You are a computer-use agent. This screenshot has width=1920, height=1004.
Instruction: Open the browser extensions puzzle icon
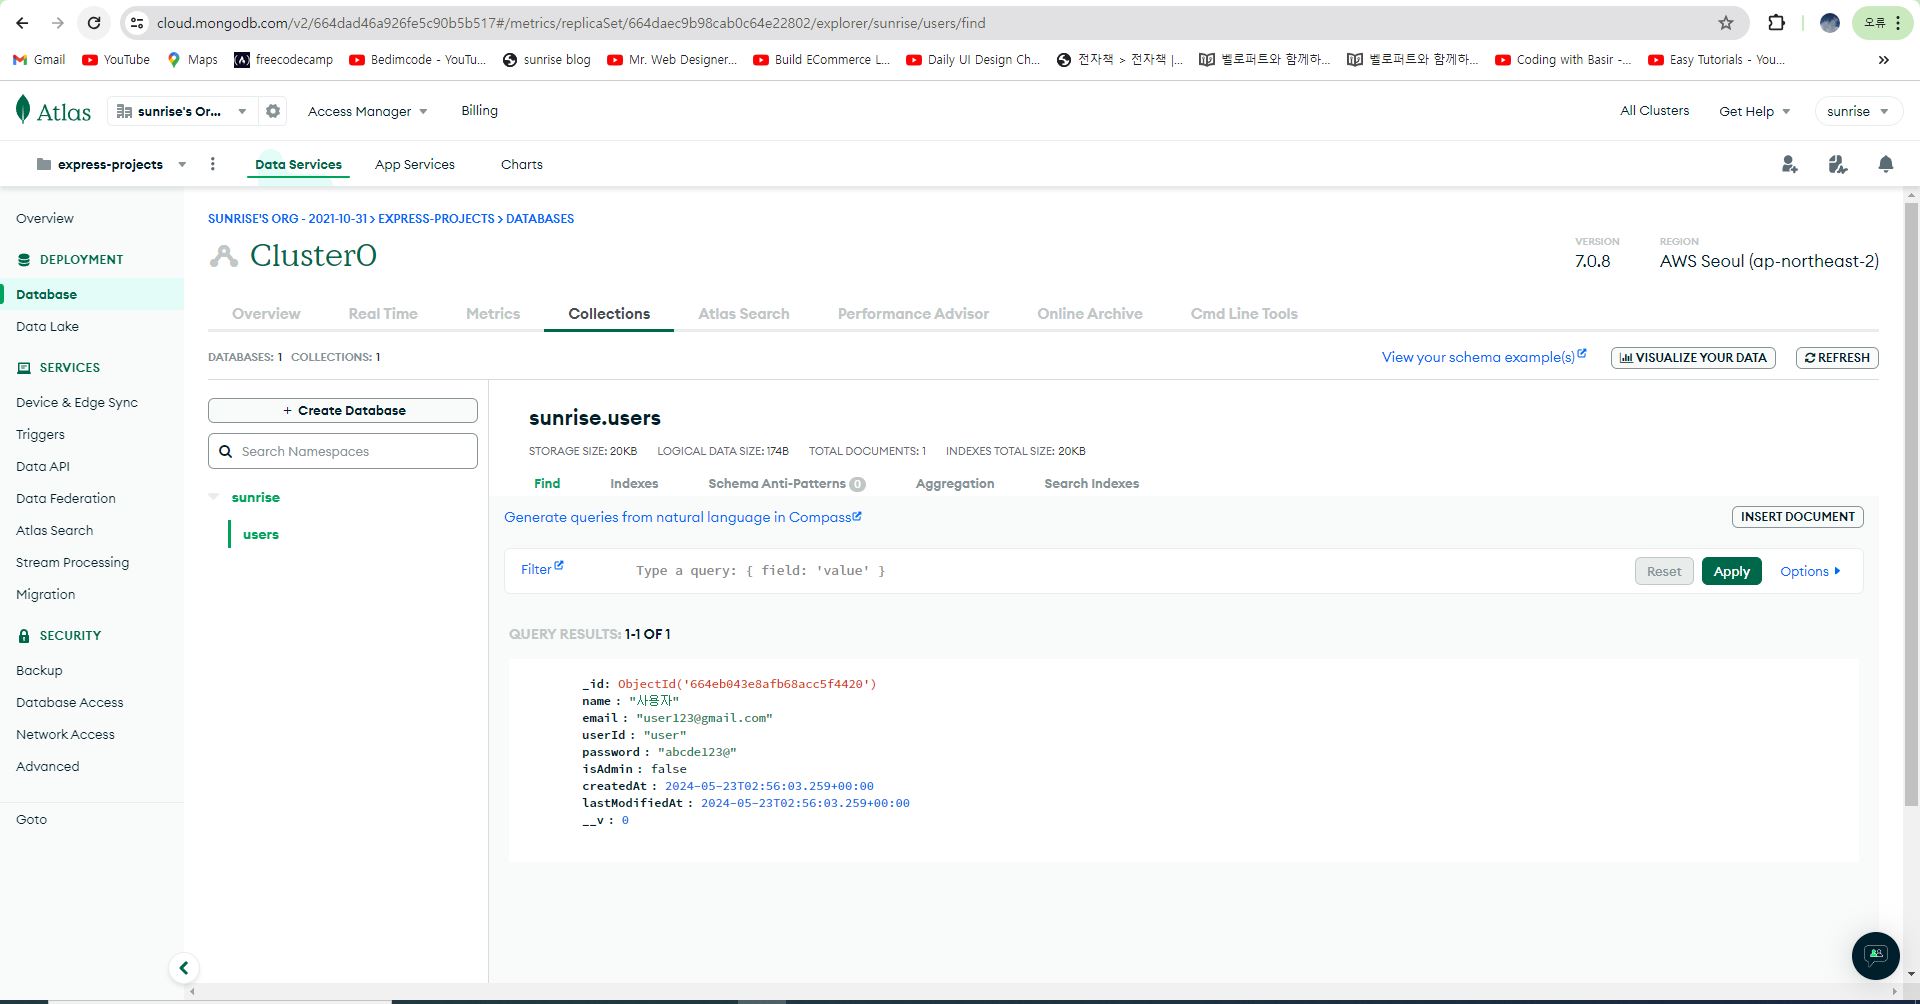(1776, 23)
